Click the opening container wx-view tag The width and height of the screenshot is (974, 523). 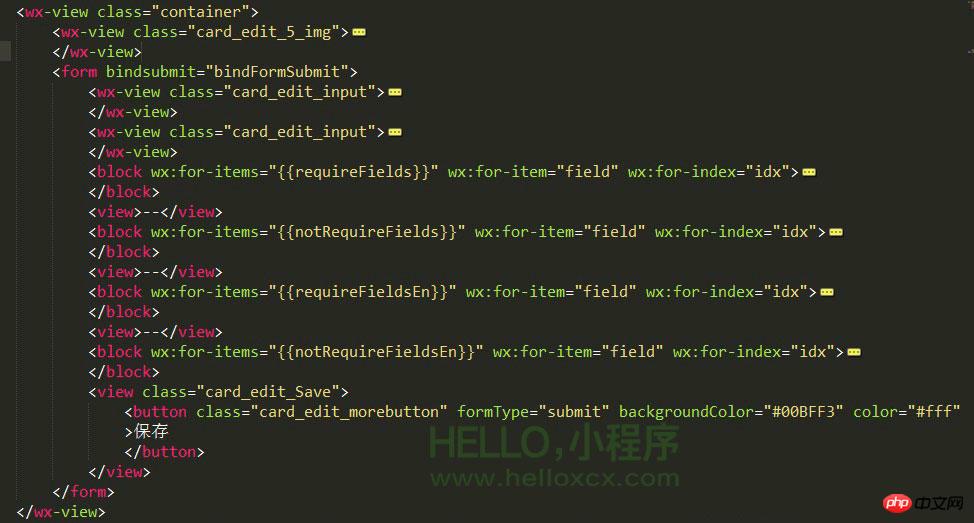click(x=137, y=12)
